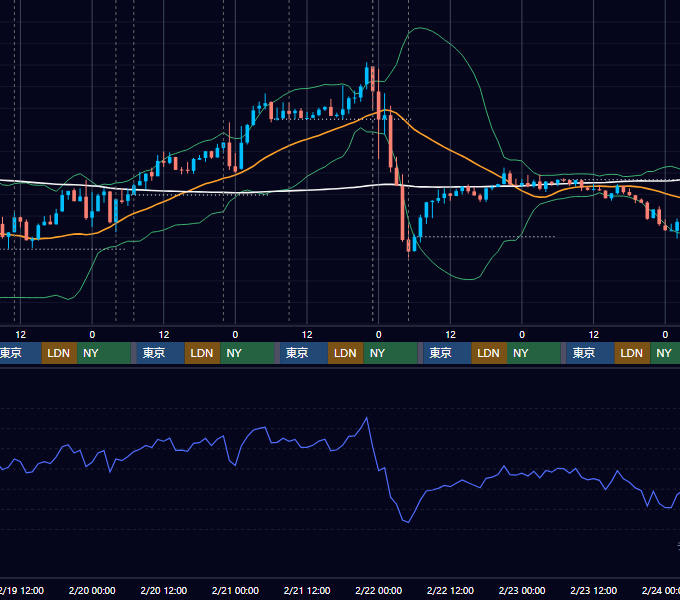This screenshot has width=680, height=600.
Task: Select the LDN session block on 2/23
Action: [x=632, y=353]
